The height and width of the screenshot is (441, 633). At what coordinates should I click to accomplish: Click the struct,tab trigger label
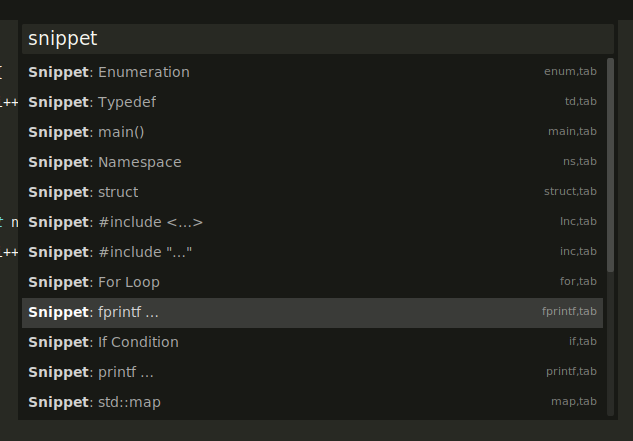(570, 192)
